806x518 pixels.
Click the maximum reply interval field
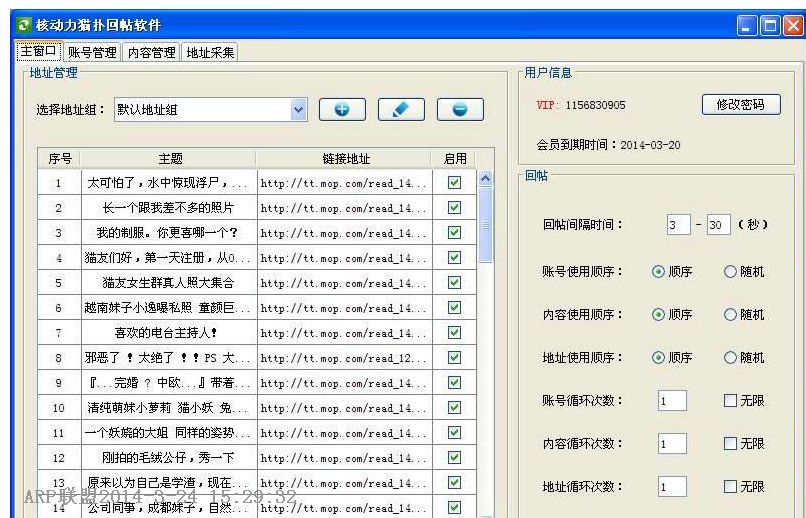click(718, 225)
